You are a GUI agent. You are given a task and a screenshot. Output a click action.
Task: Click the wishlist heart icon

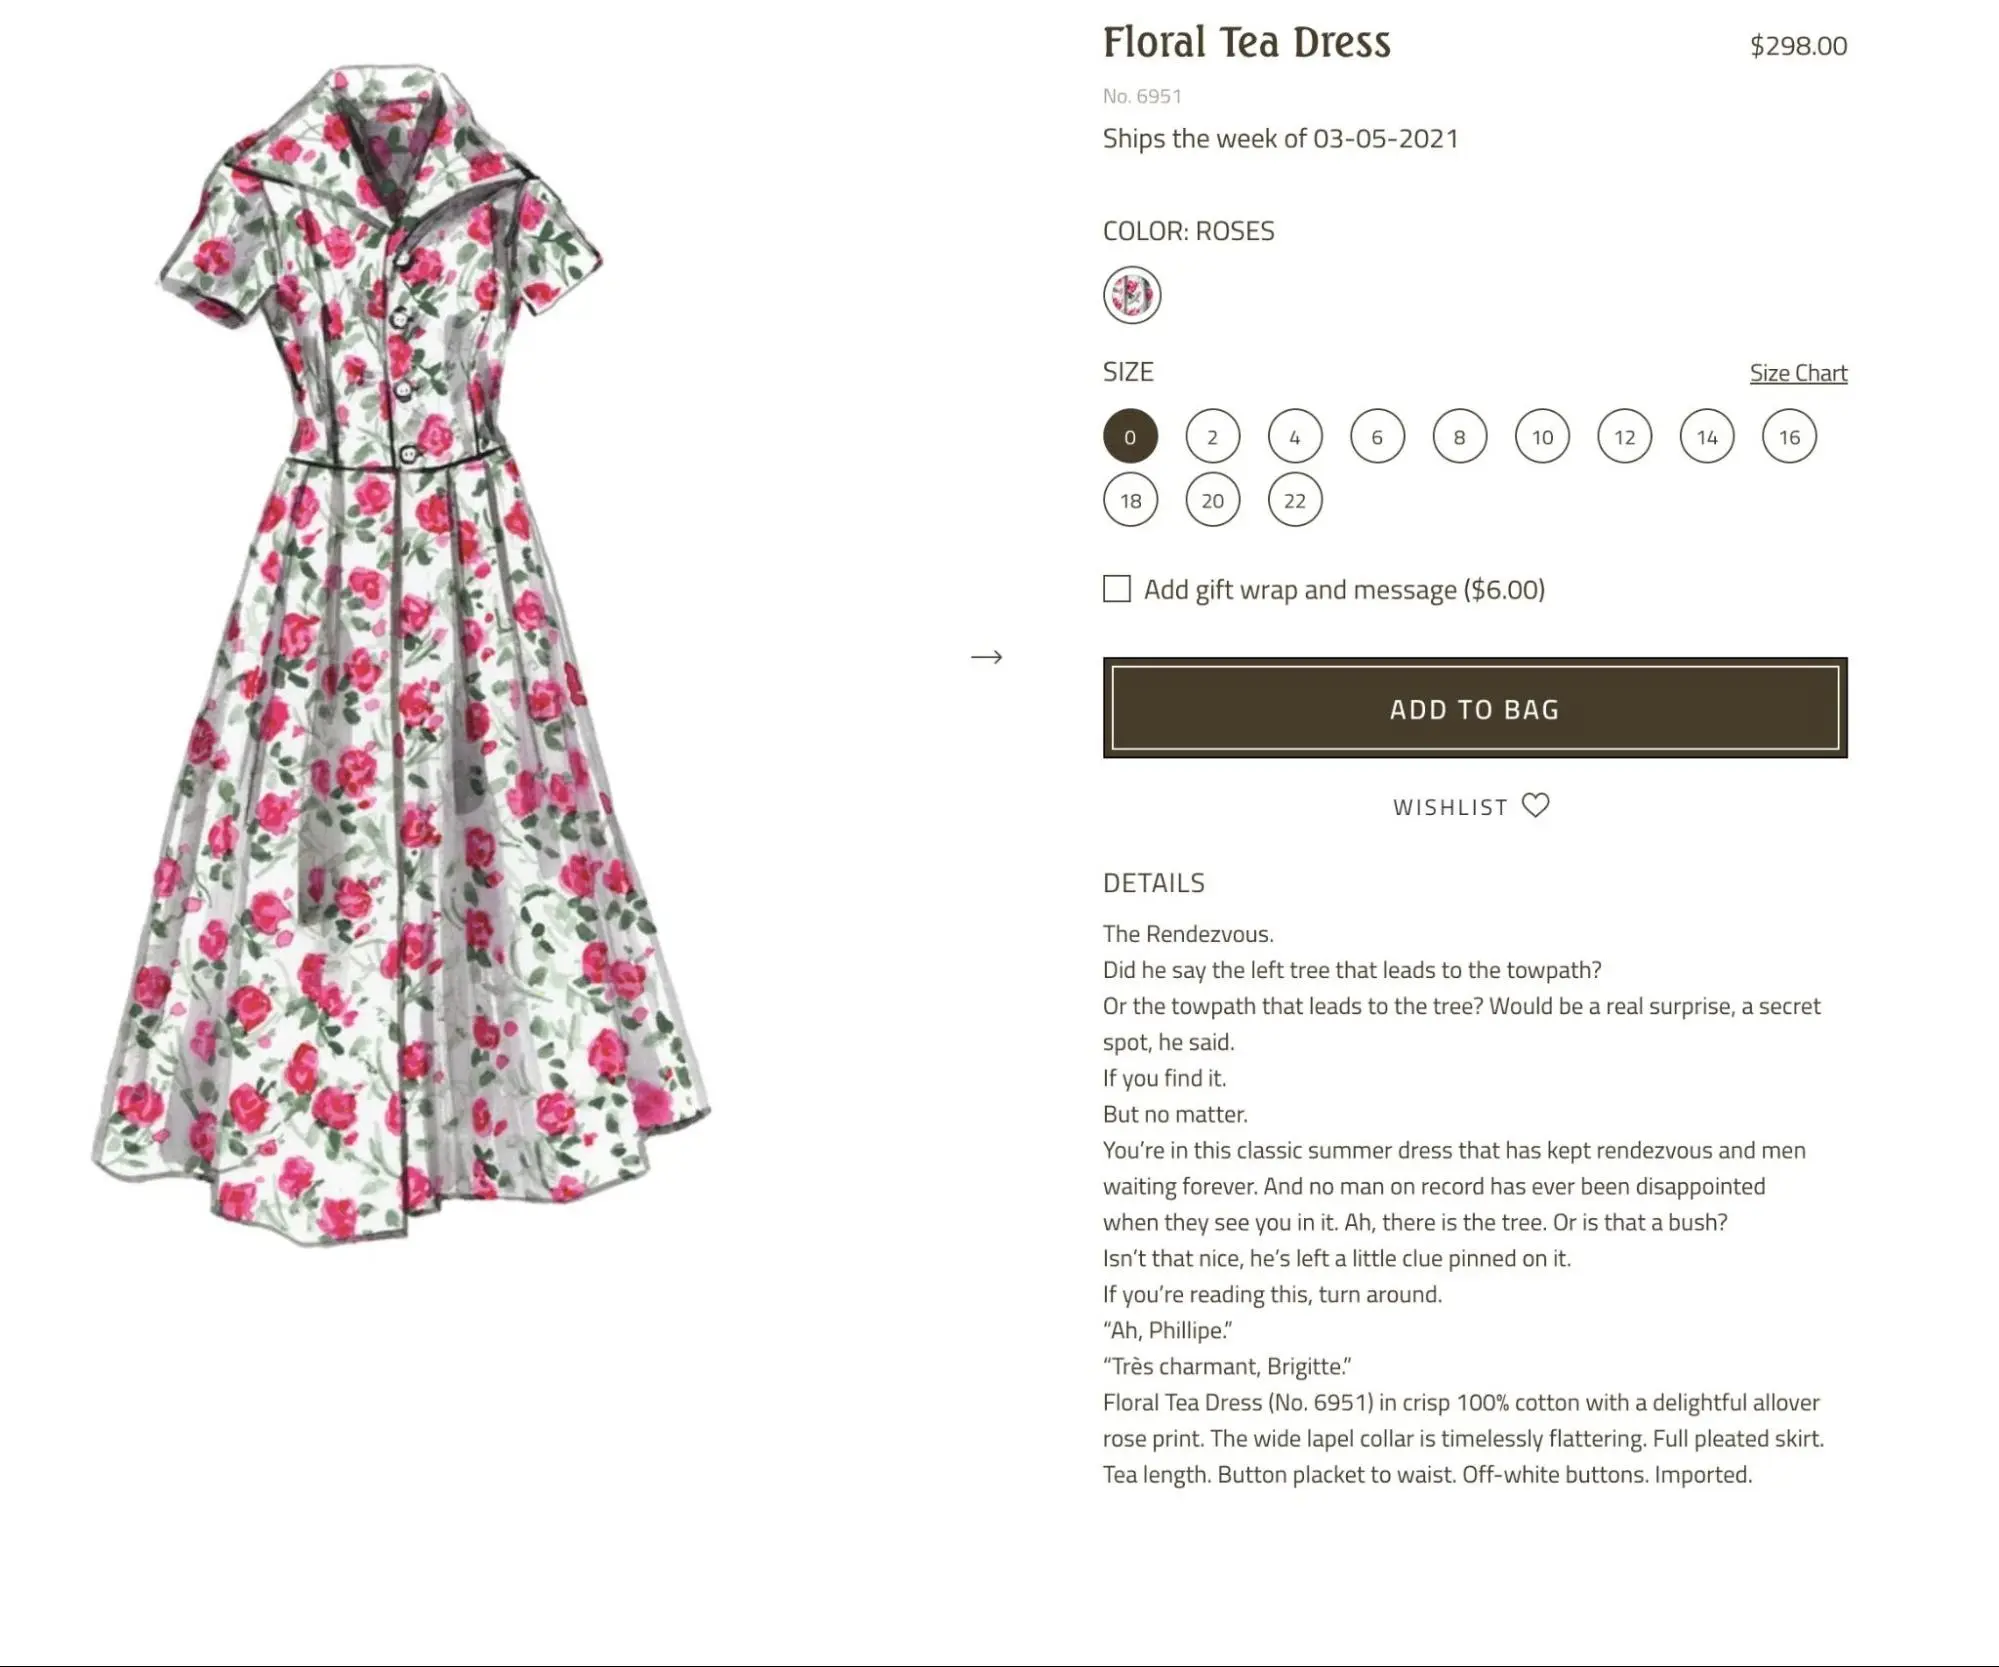click(x=1535, y=805)
